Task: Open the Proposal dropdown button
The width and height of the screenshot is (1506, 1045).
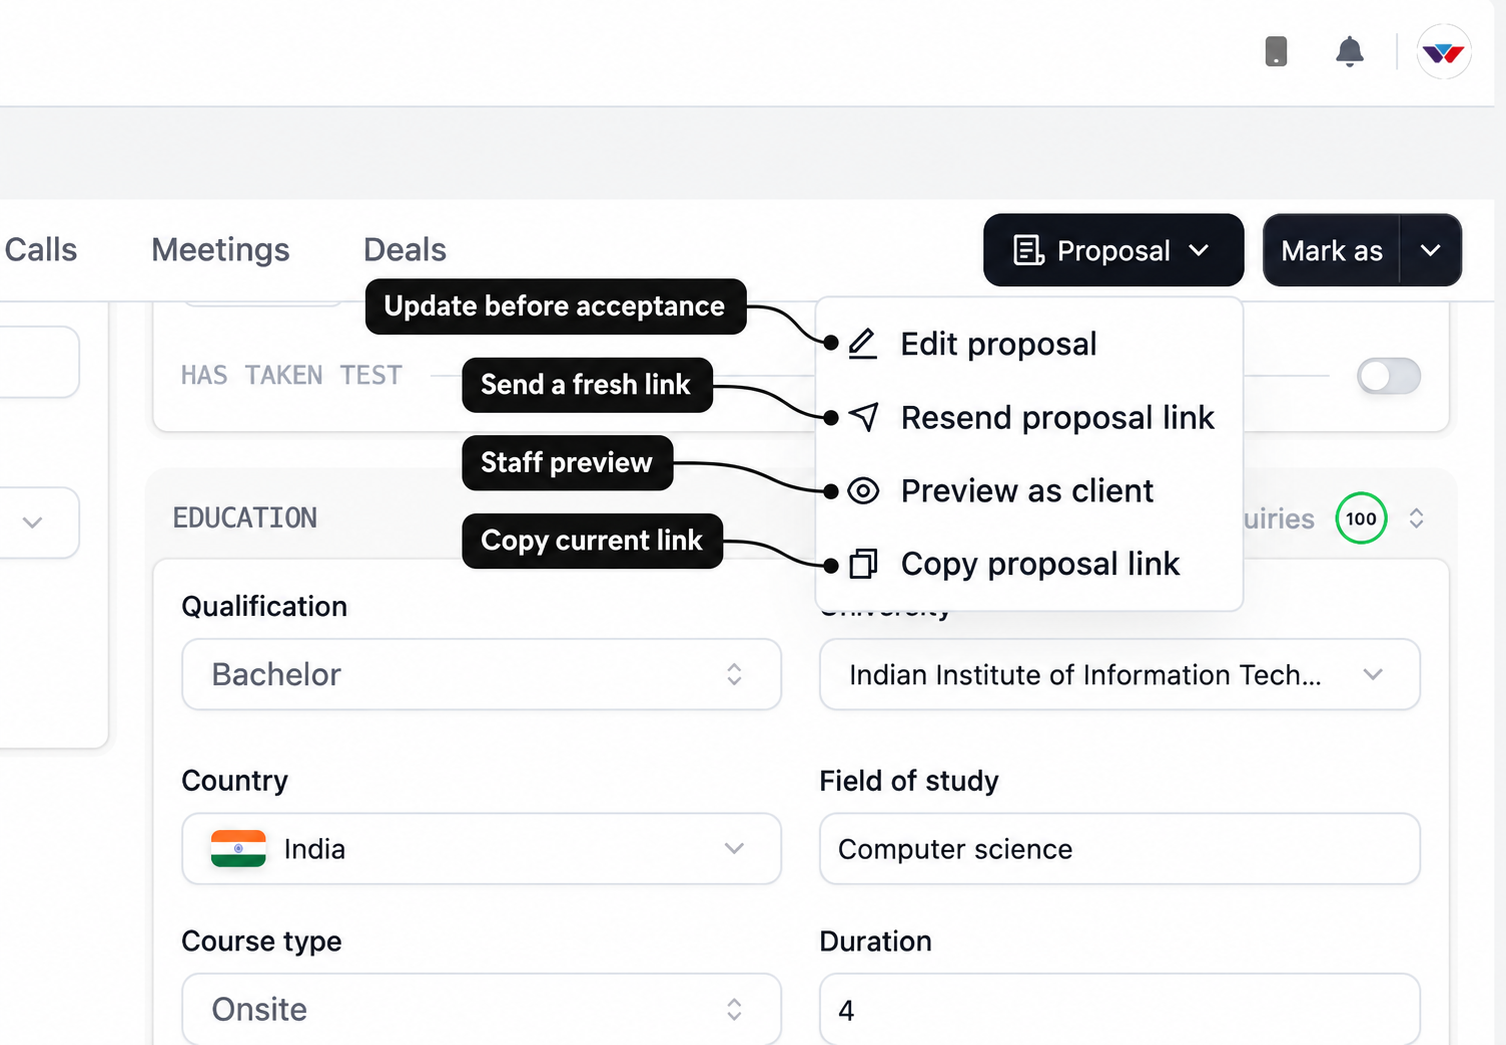Action: coord(1113,250)
